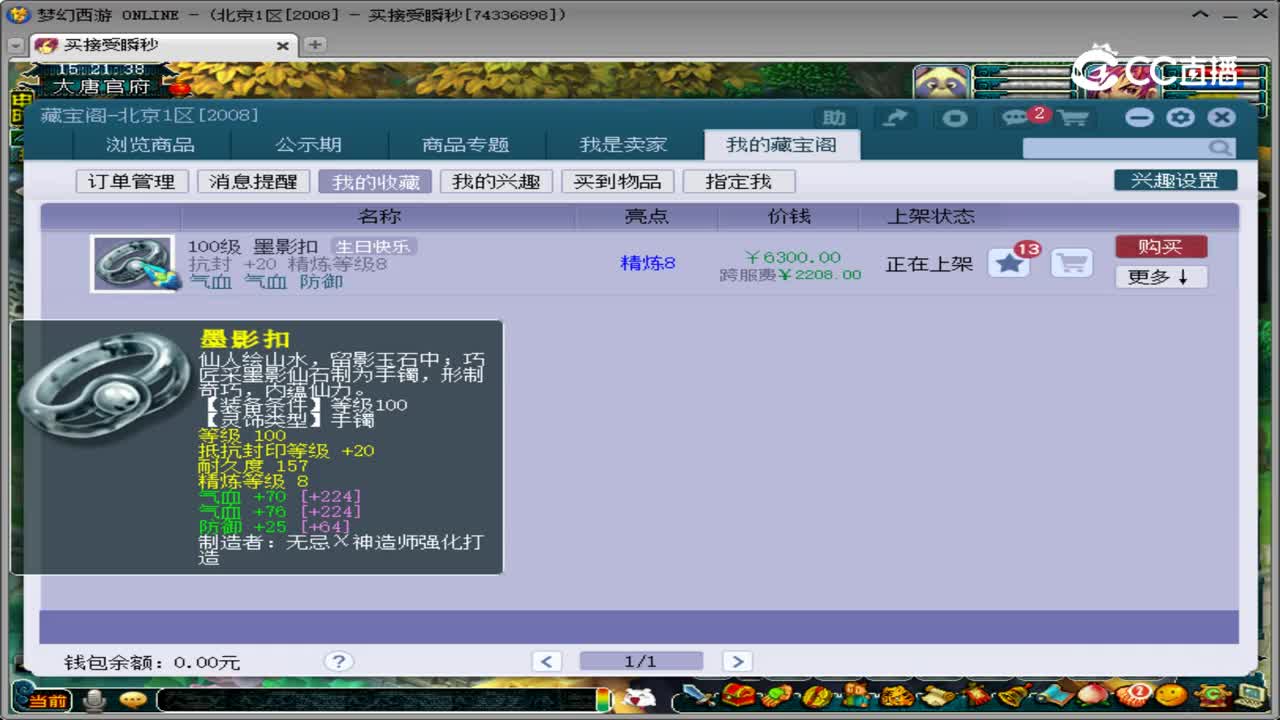Viewport: 1280px width, 720px height.
Task: Click the scroll icon in game toolbar
Action: tap(936, 695)
